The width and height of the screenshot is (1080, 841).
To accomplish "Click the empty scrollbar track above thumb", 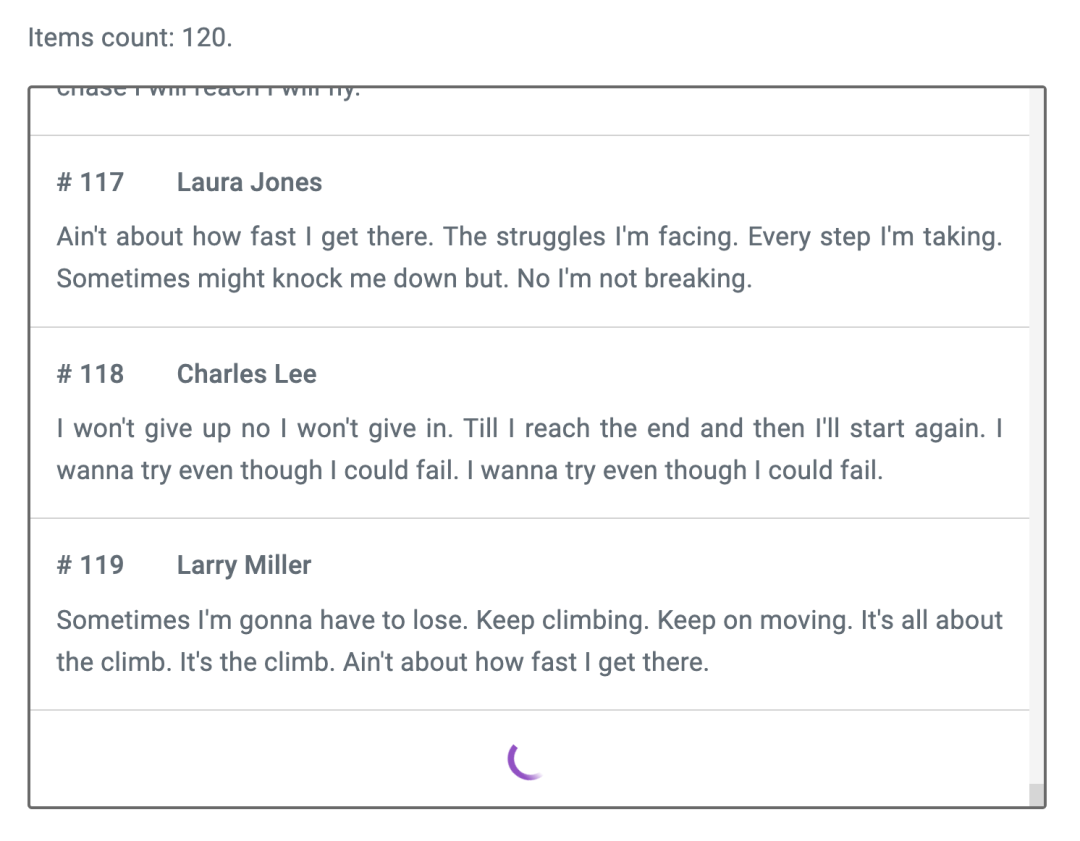I will pos(1037,435).
